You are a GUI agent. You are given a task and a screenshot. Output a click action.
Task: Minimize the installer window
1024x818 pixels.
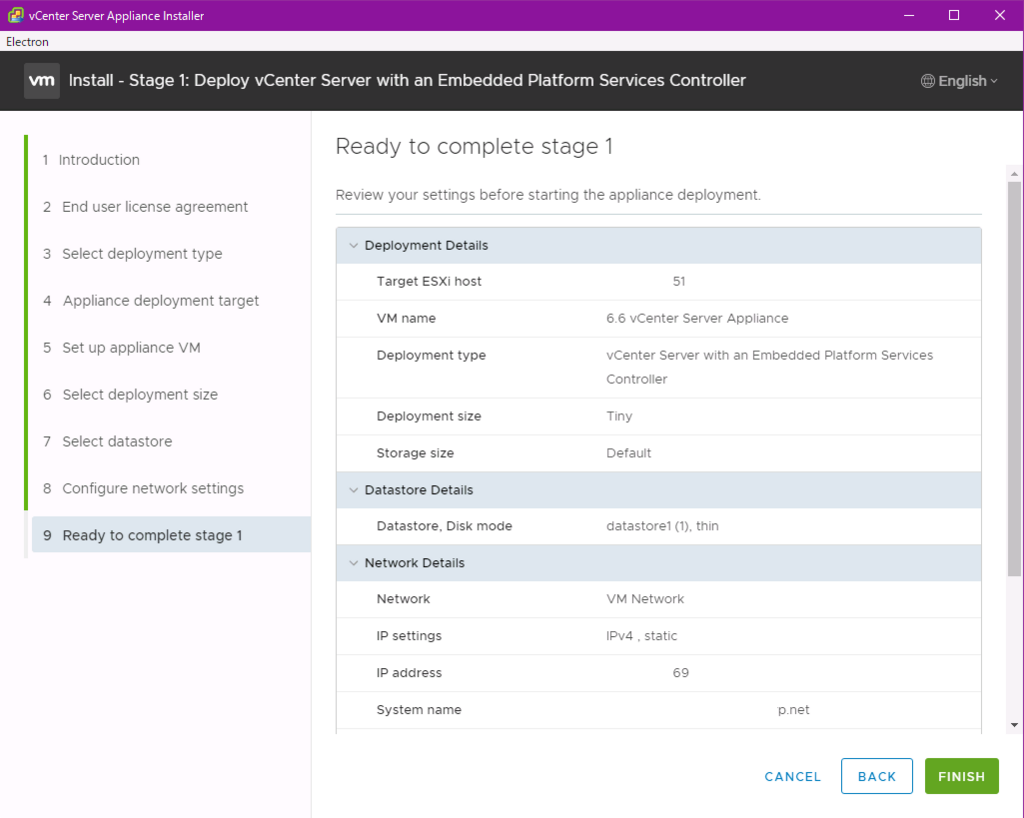[x=908, y=15]
